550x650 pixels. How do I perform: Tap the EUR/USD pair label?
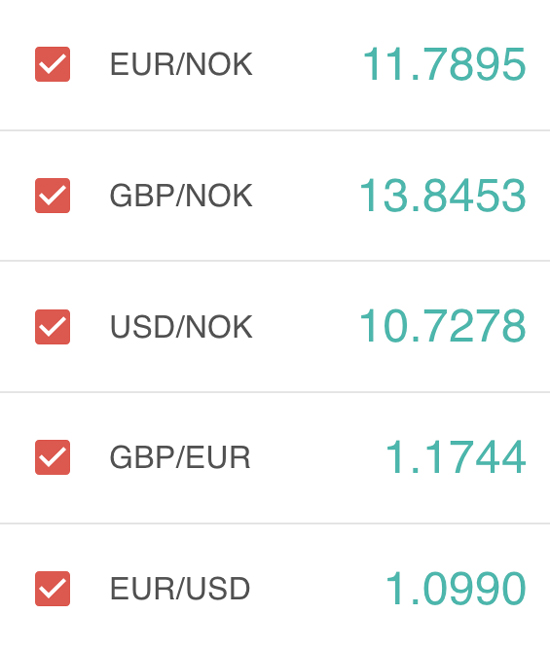click(180, 589)
